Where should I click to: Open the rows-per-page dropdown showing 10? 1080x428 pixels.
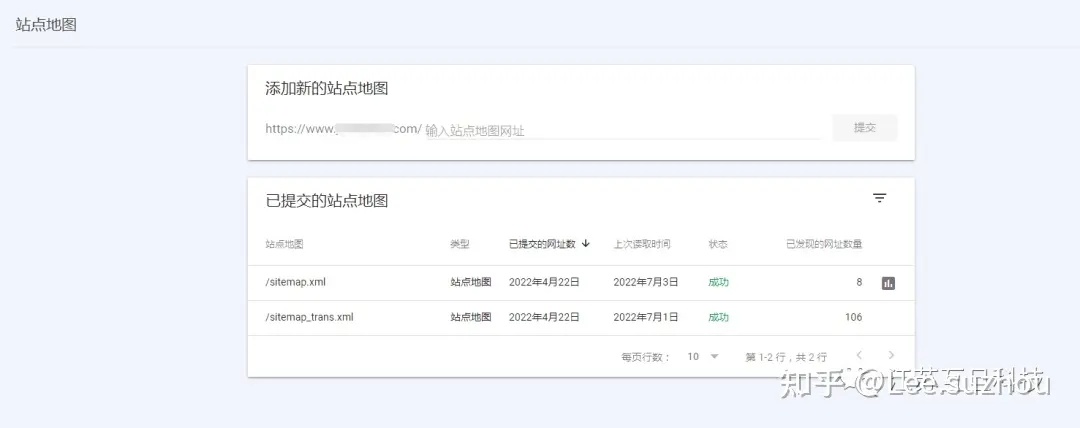pyautogui.click(x=703, y=356)
